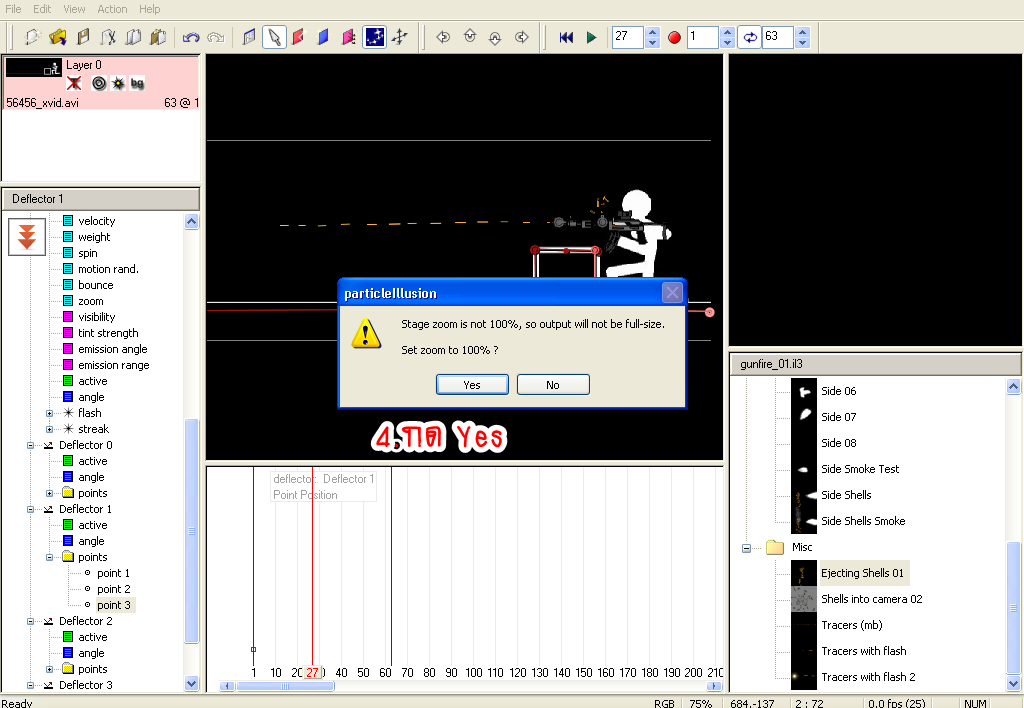The image size is (1024, 708).
Task: Click the green Play button
Action: tap(592, 37)
